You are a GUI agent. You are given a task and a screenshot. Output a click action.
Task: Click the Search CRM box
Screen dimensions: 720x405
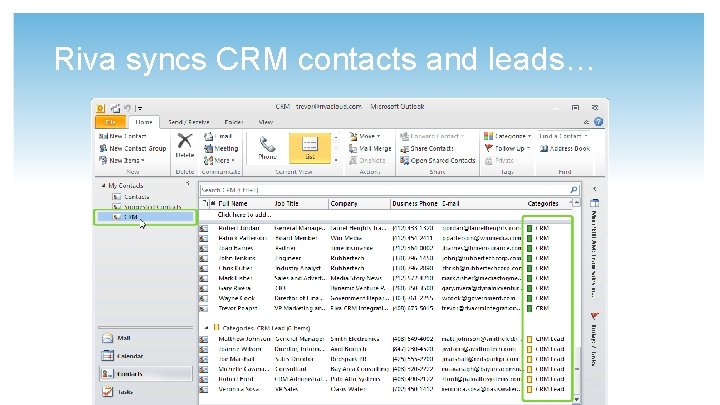pos(385,190)
